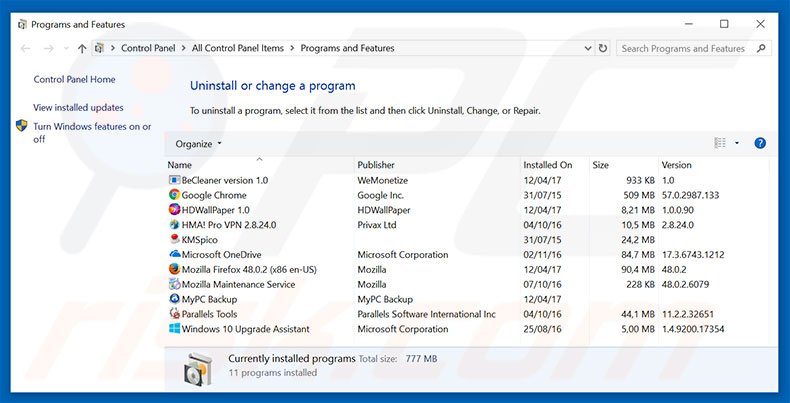Open View installed updates link
Viewport: 790px width, 403px height.
point(78,107)
